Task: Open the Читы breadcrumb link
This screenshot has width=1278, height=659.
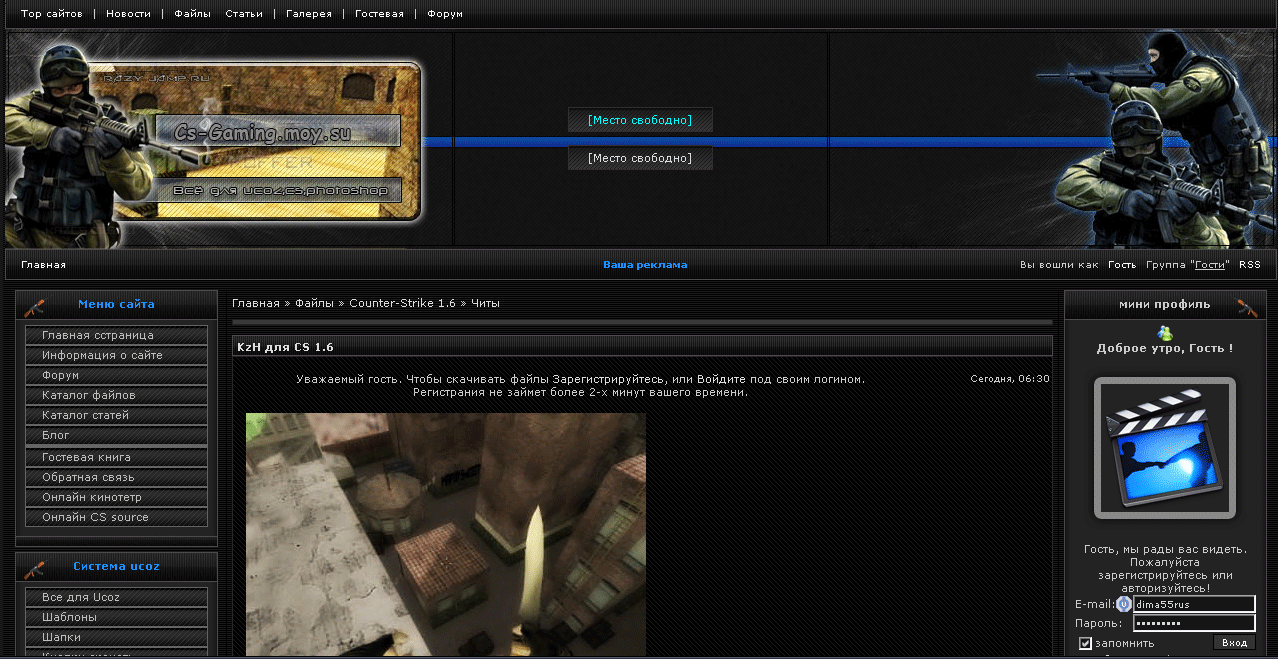Action: click(485, 303)
